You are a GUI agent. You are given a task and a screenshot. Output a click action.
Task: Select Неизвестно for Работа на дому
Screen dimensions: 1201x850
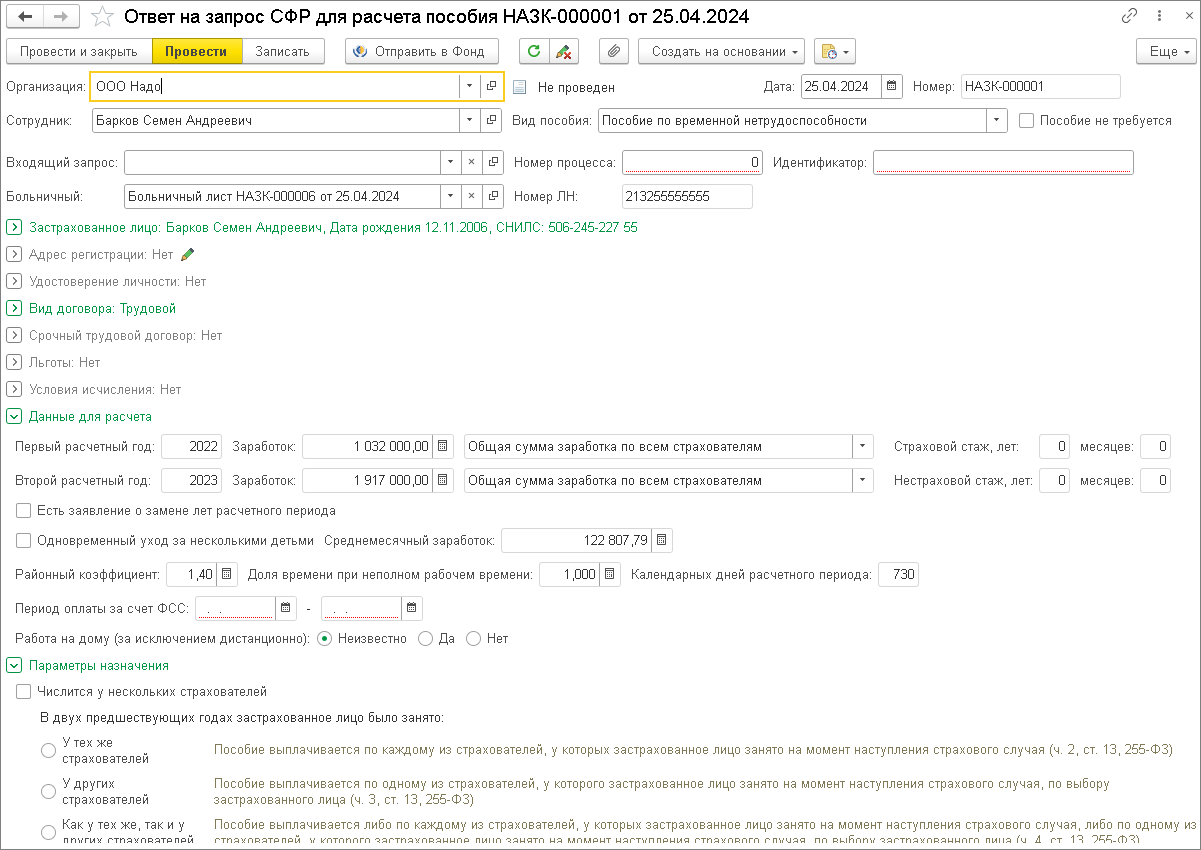pyautogui.click(x=324, y=638)
